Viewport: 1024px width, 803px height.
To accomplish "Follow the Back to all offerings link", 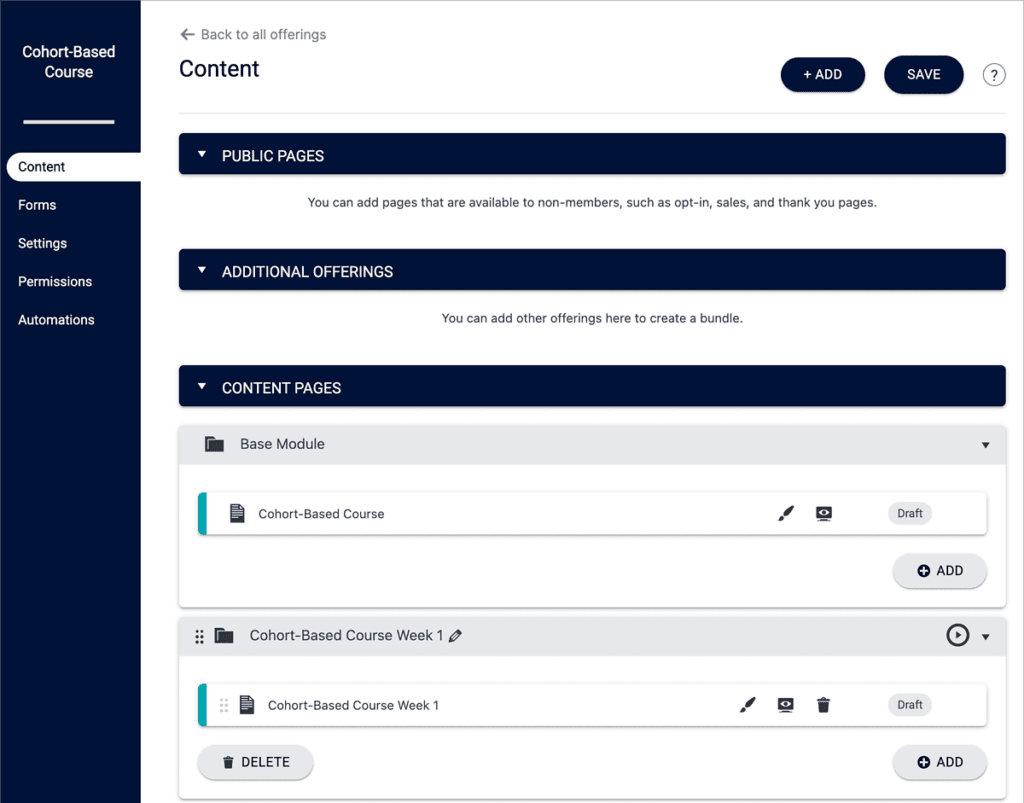I will [x=251, y=33].
